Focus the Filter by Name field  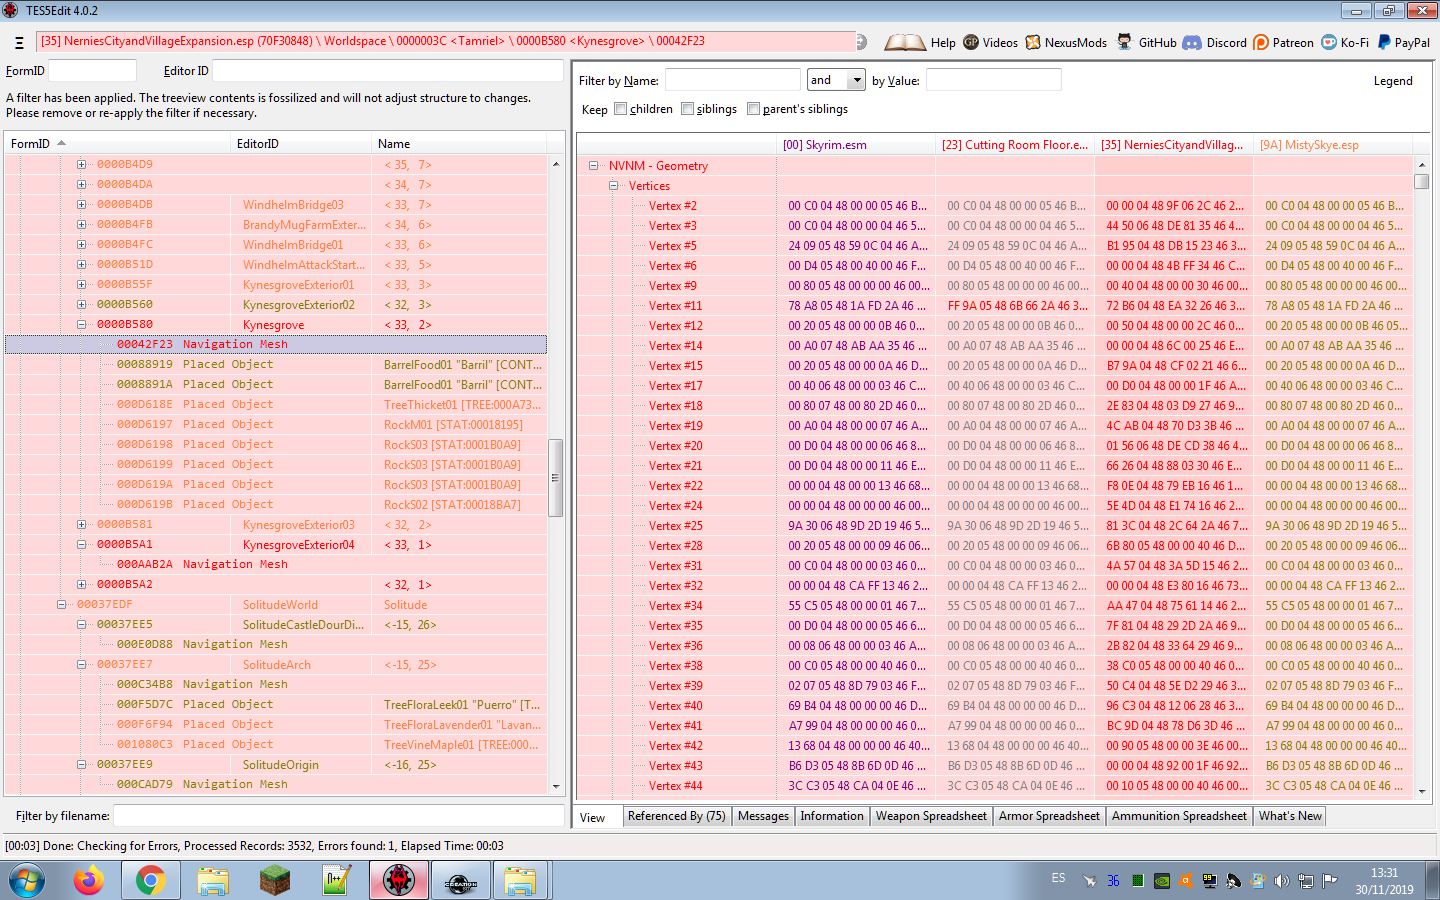click(x=733, y=80)
